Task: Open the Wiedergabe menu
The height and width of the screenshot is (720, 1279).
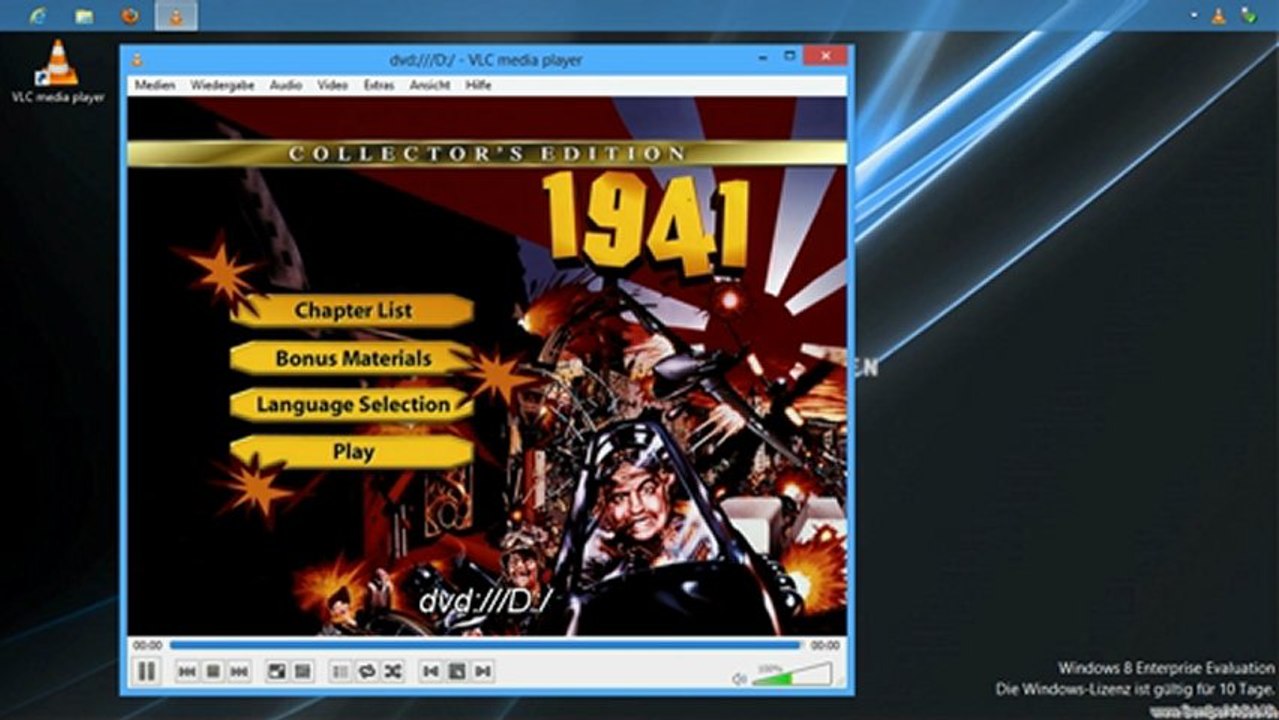Action: tap(224, 86)
